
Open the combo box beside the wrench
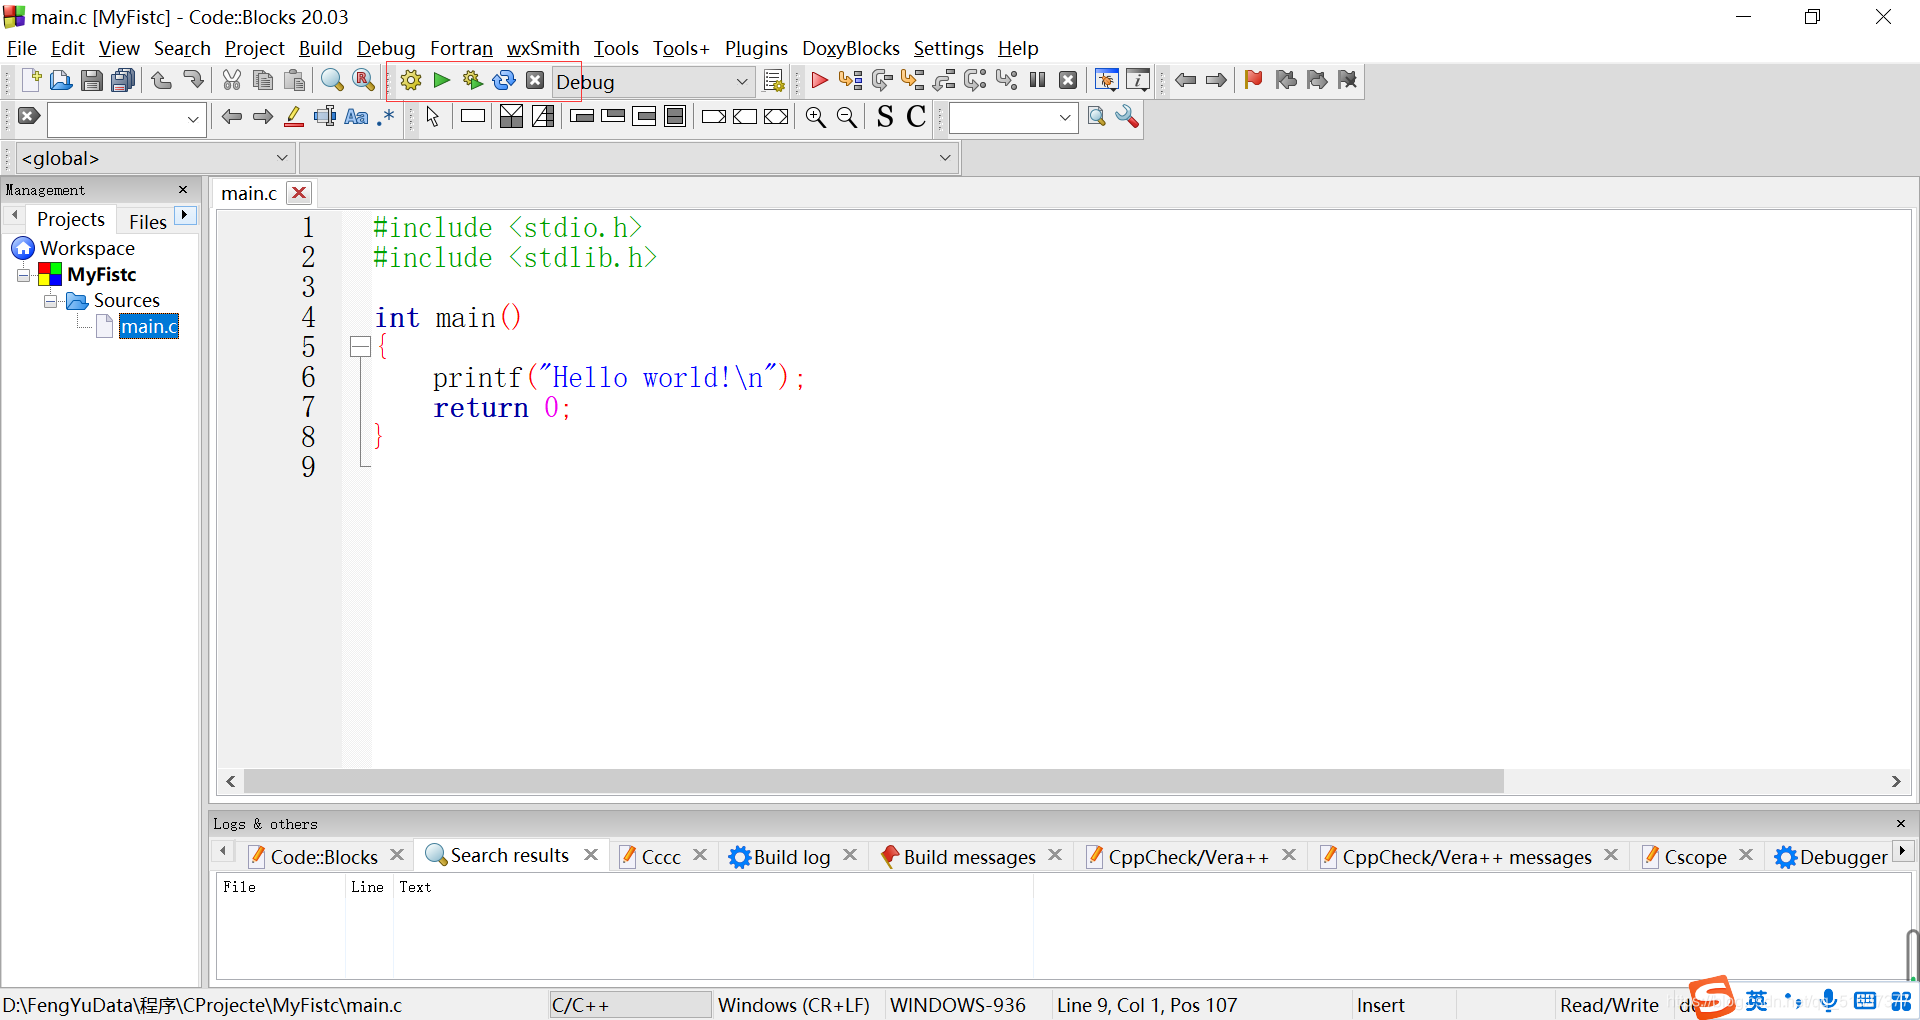point(1013,118)
